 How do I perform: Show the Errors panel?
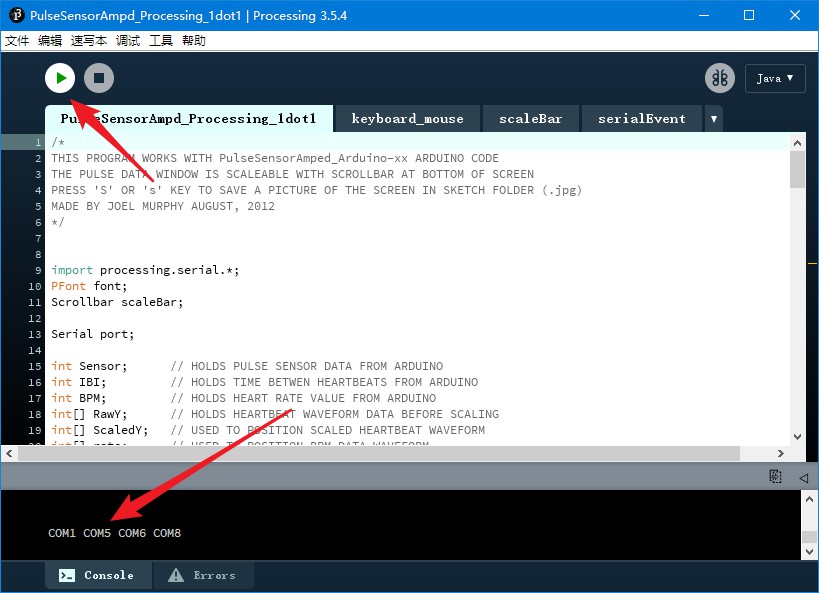coord(202,575)
